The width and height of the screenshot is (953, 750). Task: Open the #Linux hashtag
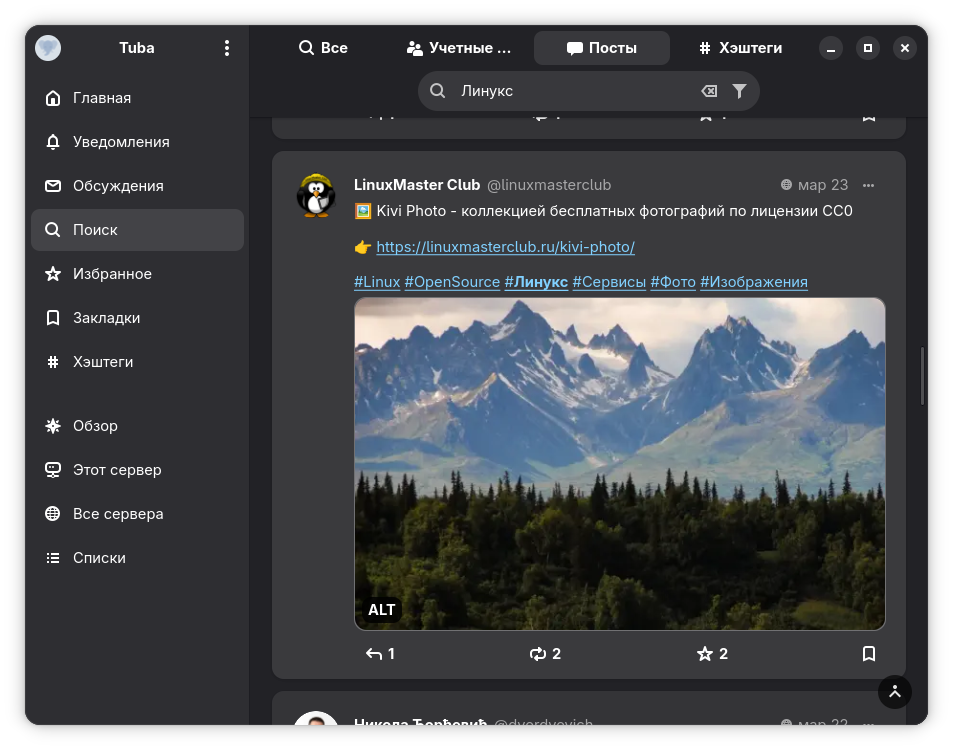(377, 282)
